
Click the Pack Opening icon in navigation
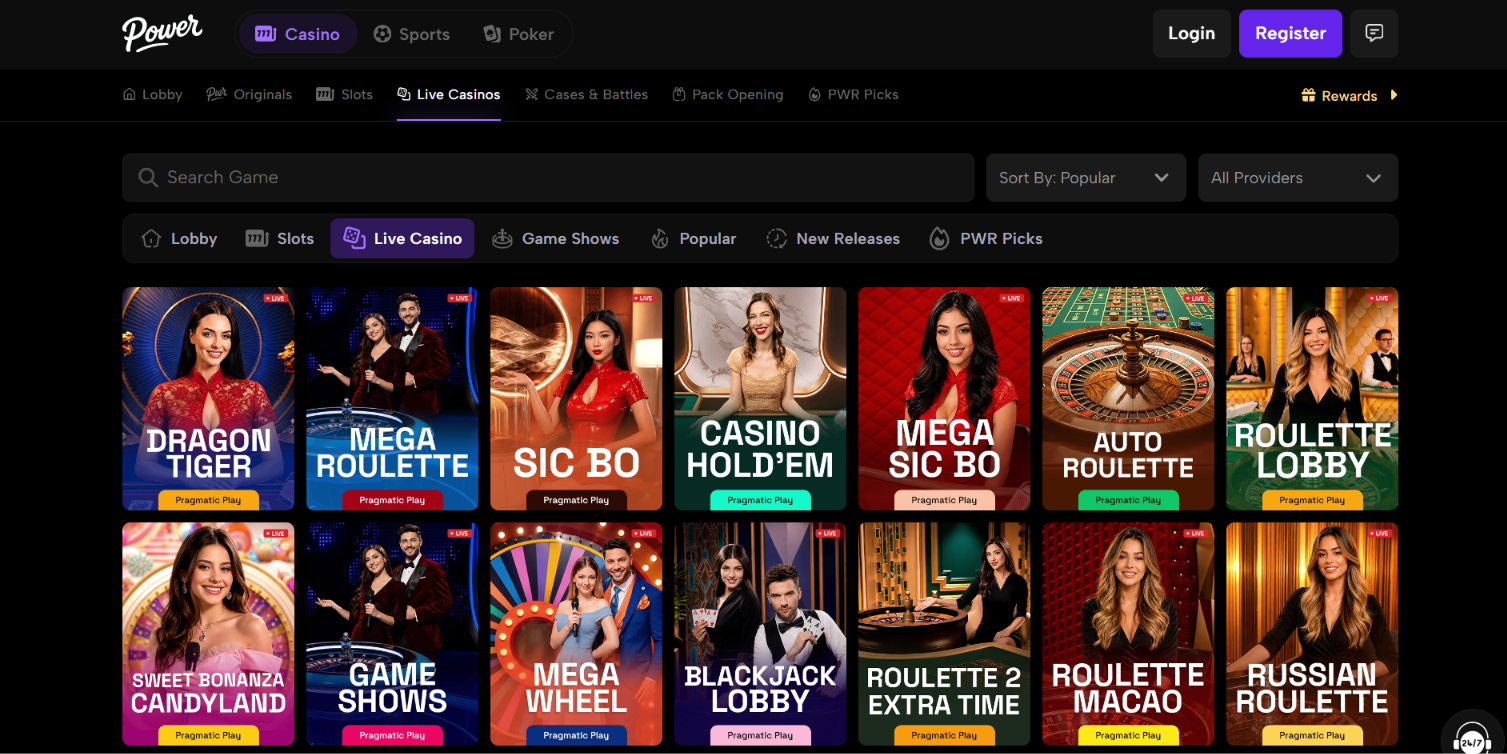(679, 94)
